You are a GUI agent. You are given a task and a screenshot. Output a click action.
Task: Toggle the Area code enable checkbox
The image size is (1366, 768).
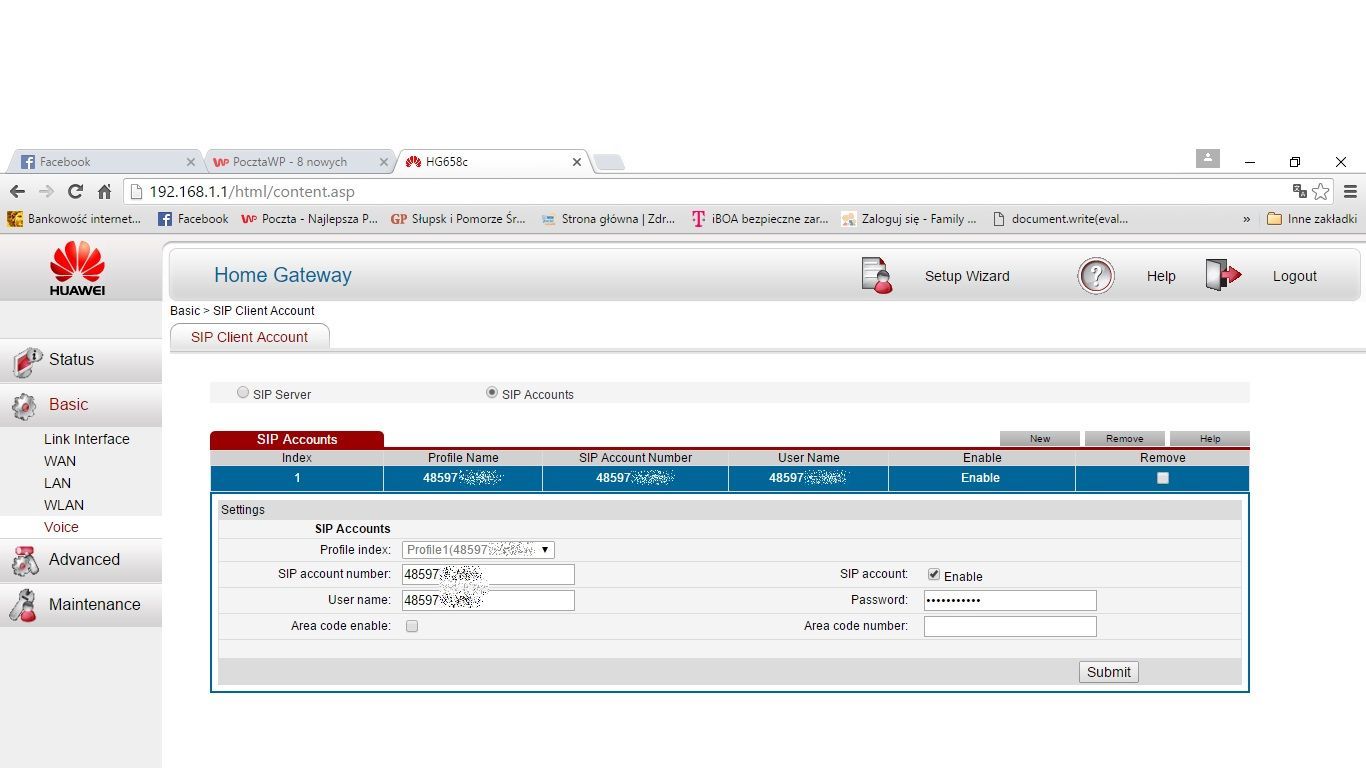(x=412, y=626)
